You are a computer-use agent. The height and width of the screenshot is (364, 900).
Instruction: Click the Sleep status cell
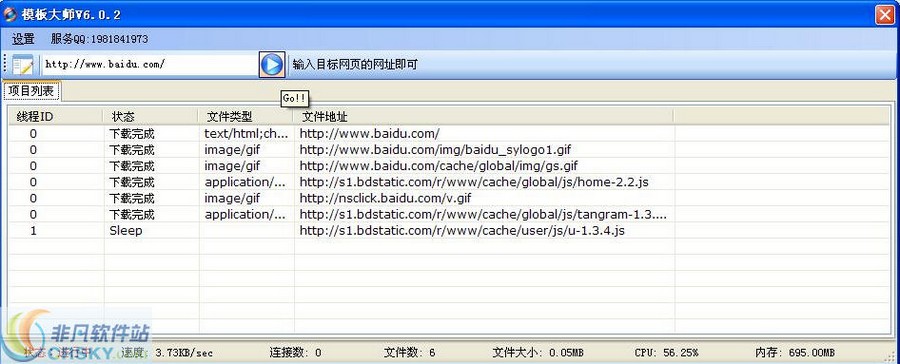(126, 230)
